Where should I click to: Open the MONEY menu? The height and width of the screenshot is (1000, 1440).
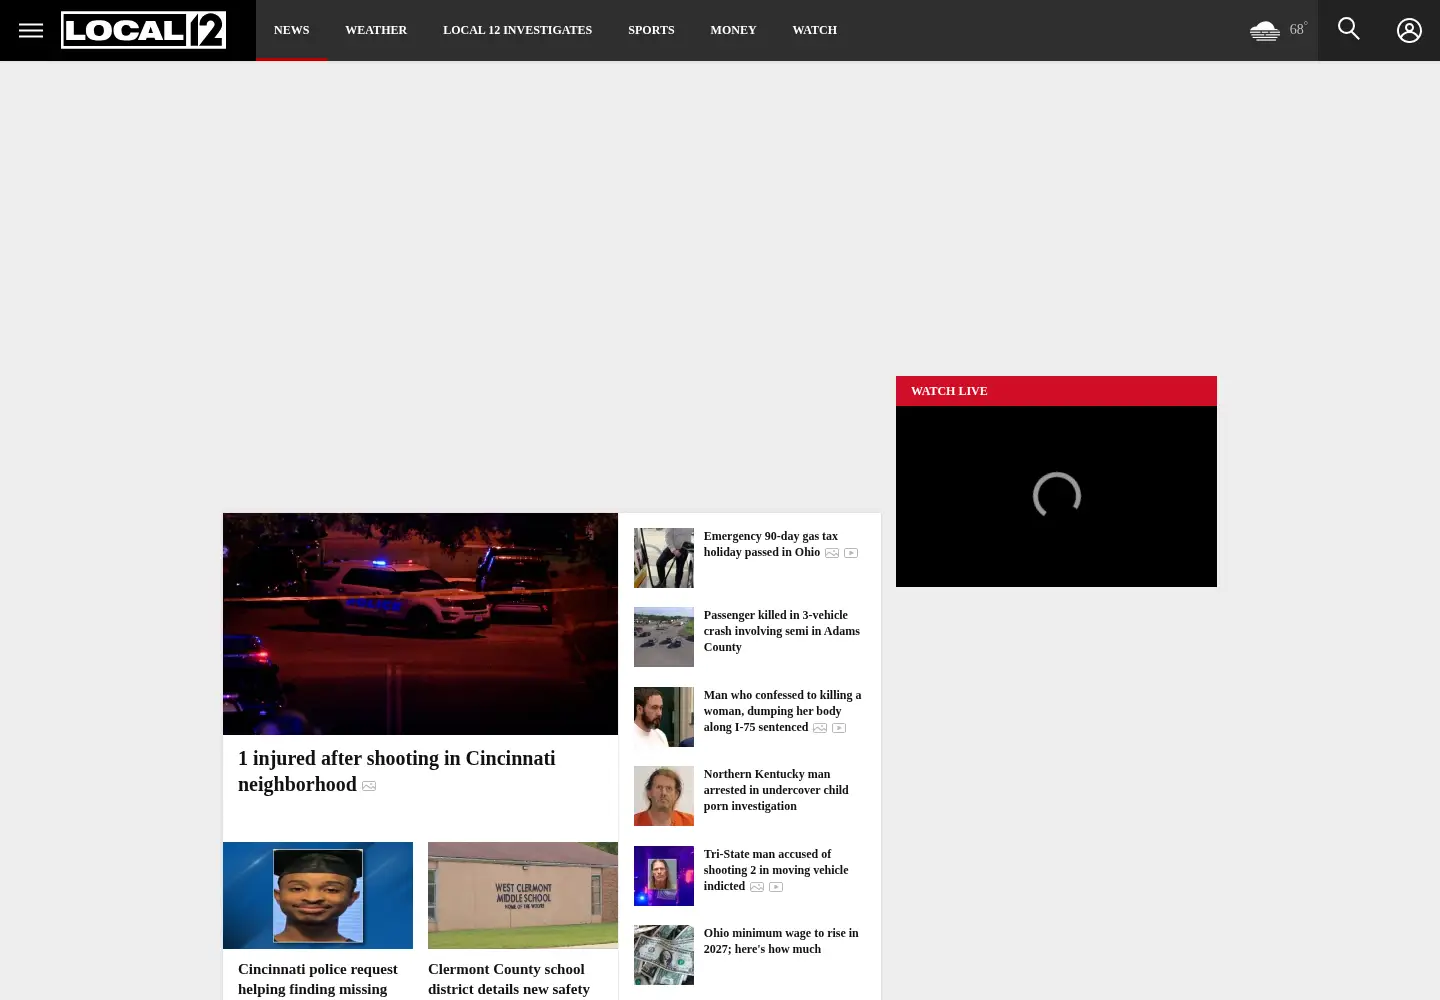733,30
